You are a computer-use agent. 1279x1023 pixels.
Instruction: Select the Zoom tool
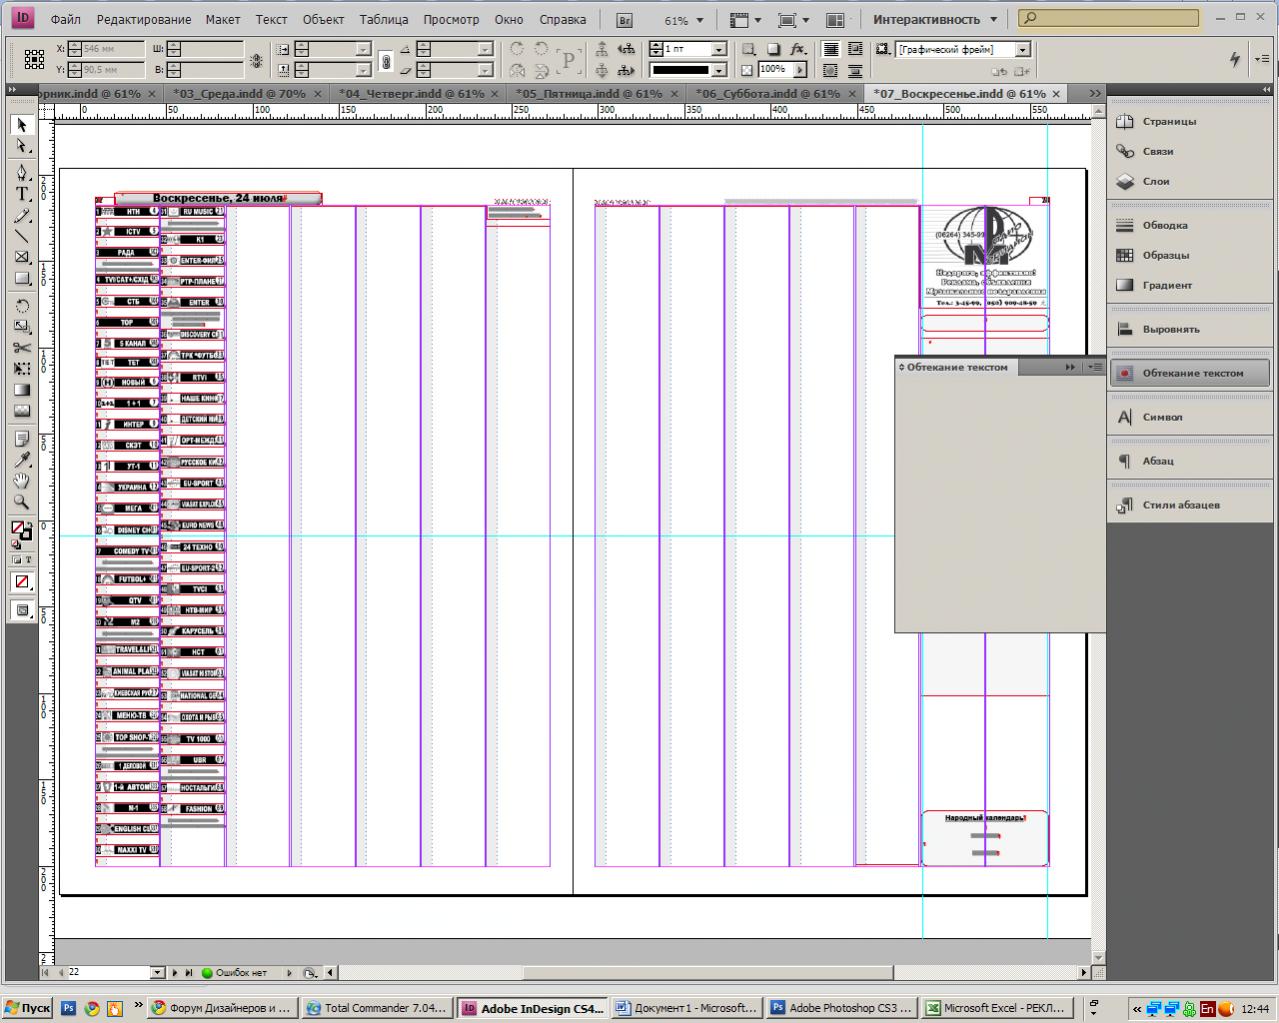22,502
